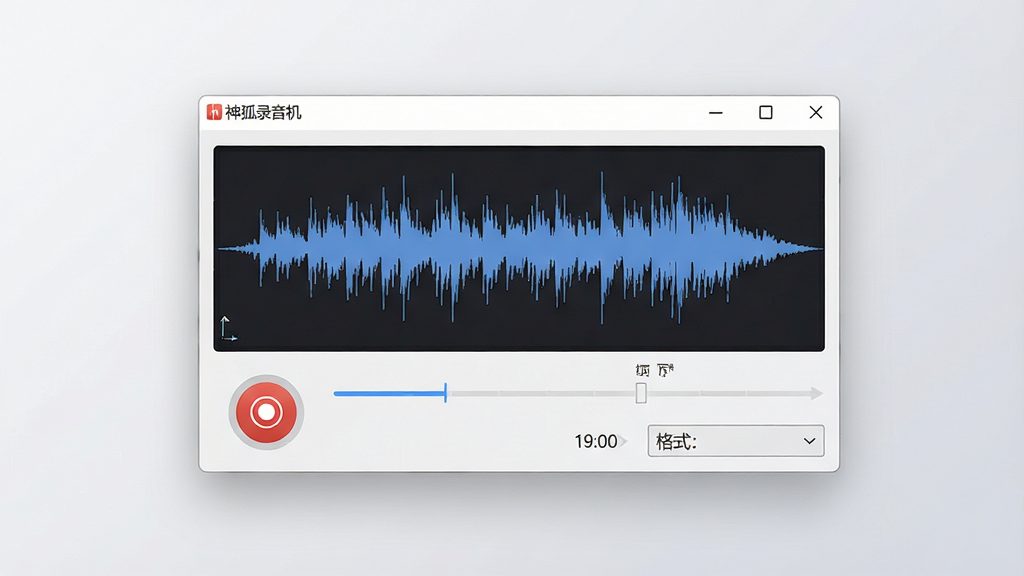
Task: Click the 神狐录音机 title text
Action: tap(263, 112)
